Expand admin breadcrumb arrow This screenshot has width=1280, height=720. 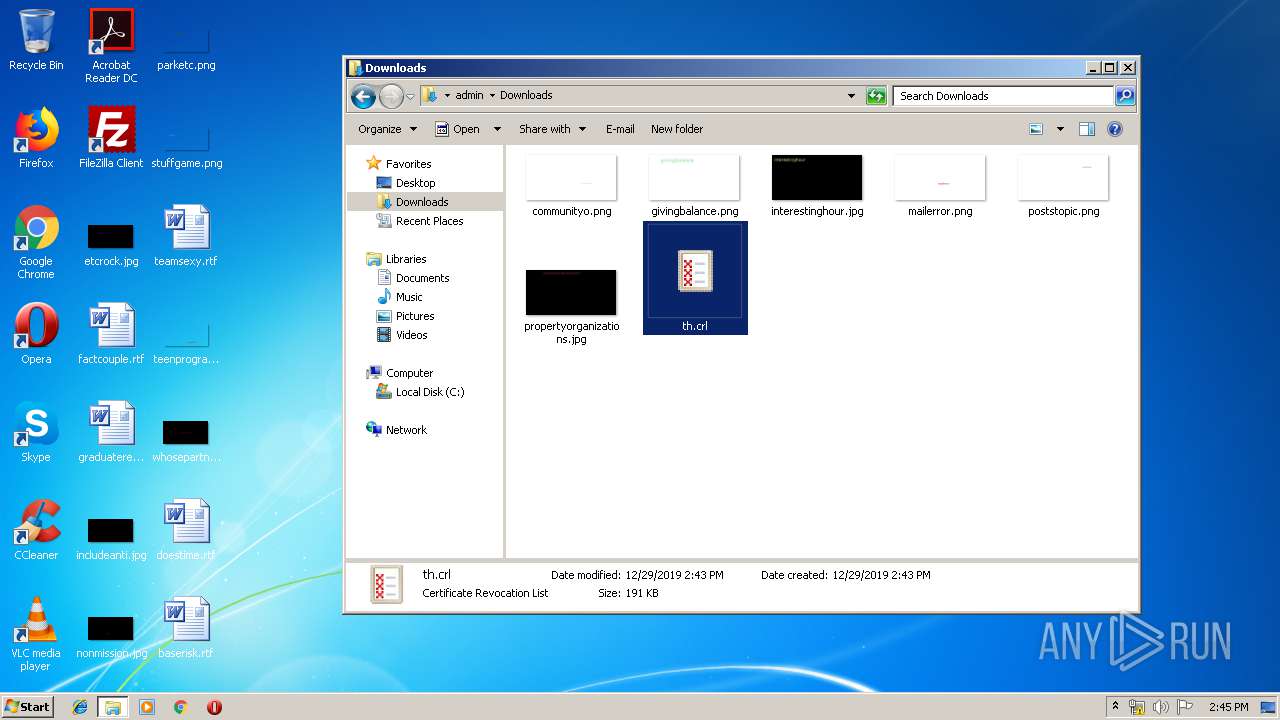point(492,96)
